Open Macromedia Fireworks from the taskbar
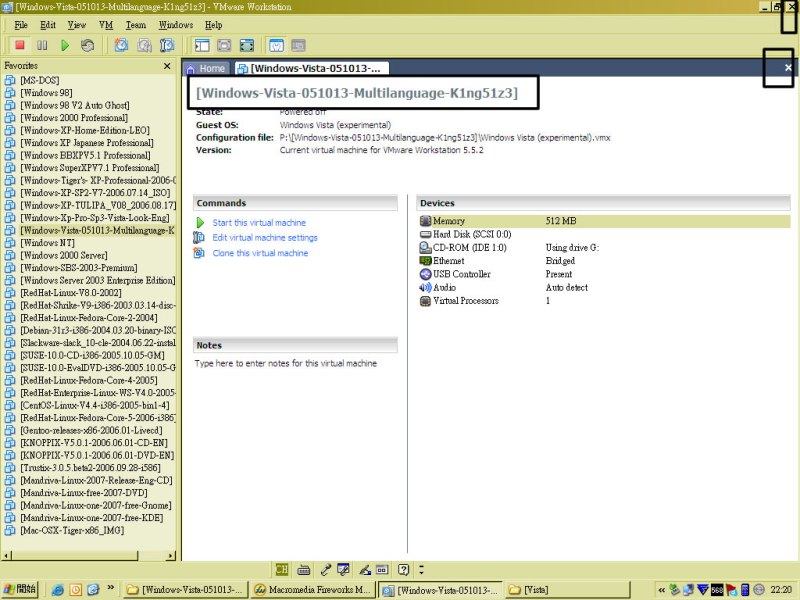The height and width of the screenshot is (600, 800). coord(312,589)
